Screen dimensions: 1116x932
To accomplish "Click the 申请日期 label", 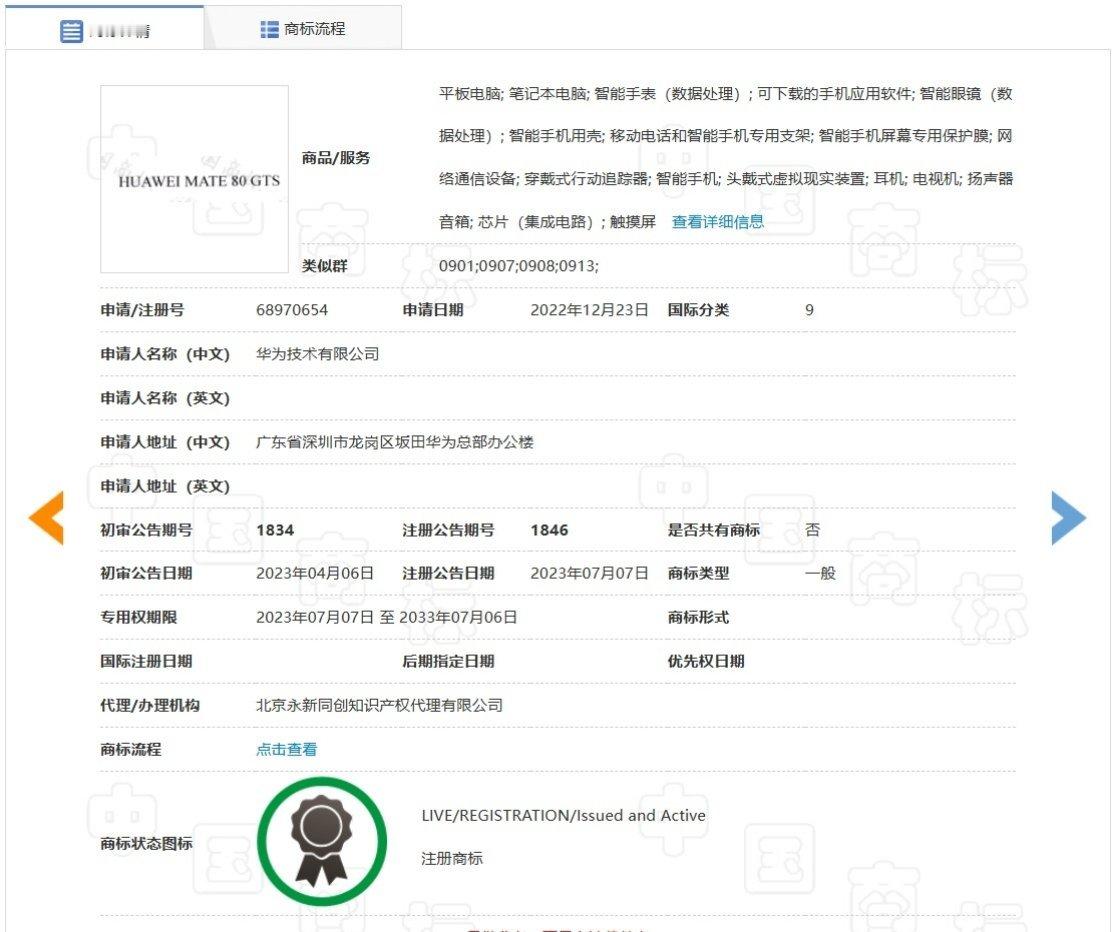I will point(433,310).
